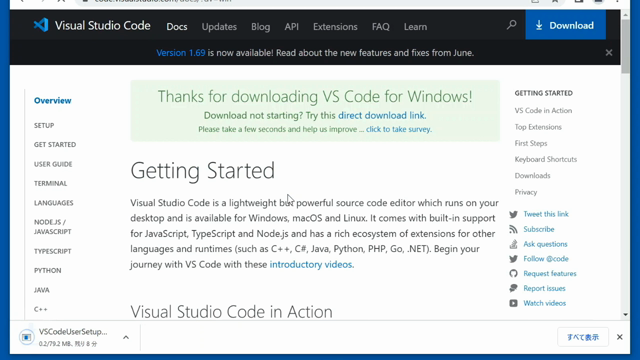Open the Extensions nav item
Viewport: 640px width, 360px height.
(335, 27)
